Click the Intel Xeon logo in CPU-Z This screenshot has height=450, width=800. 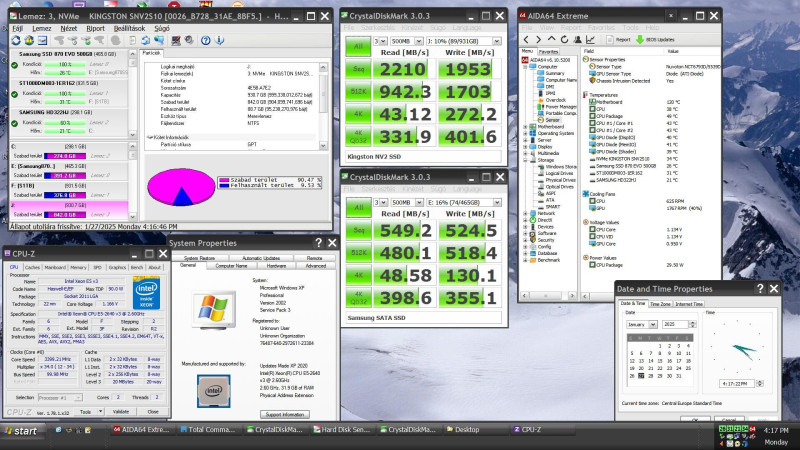146,293
